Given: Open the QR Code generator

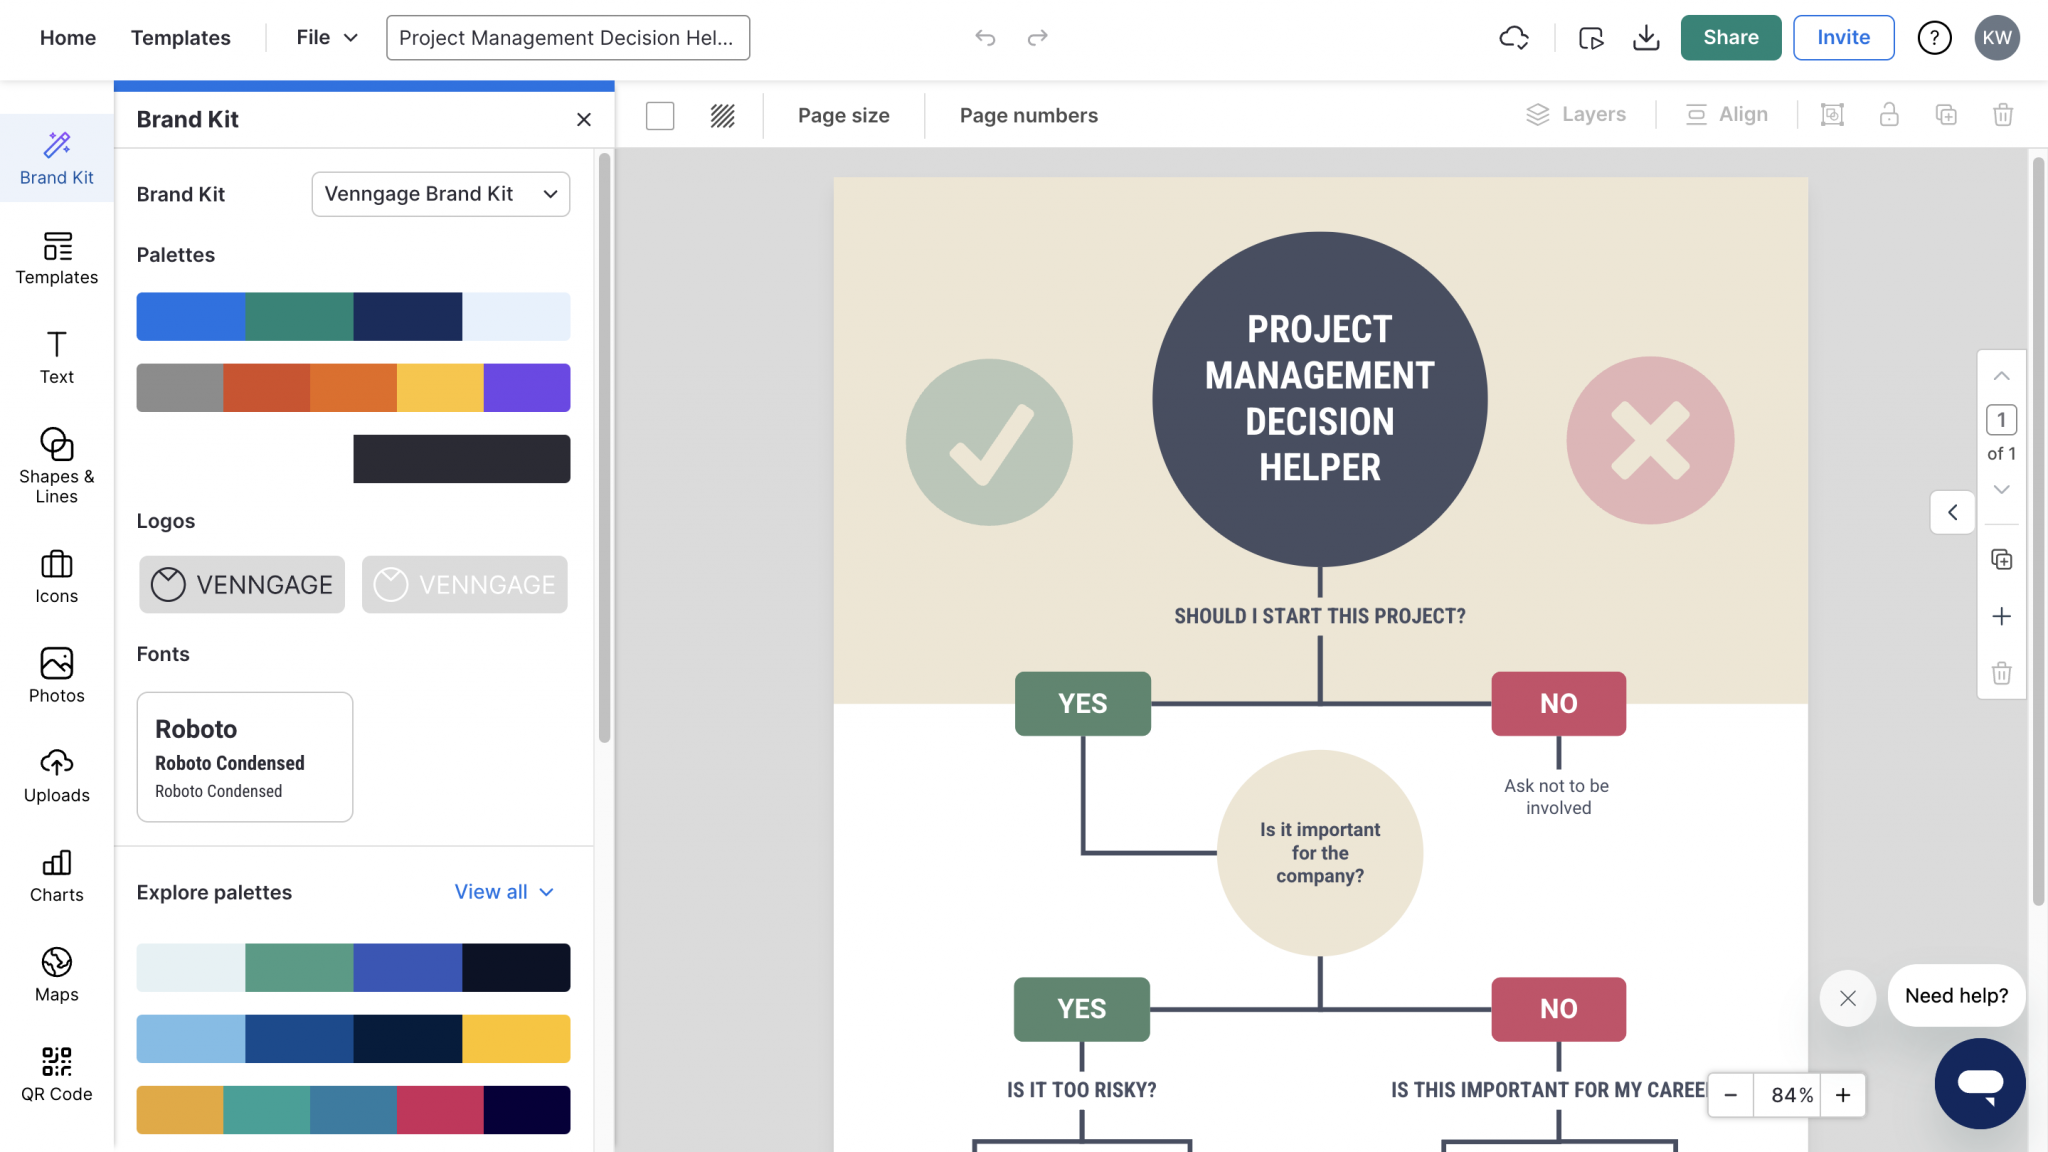Looking at the screenshot, I should 56,1072.
